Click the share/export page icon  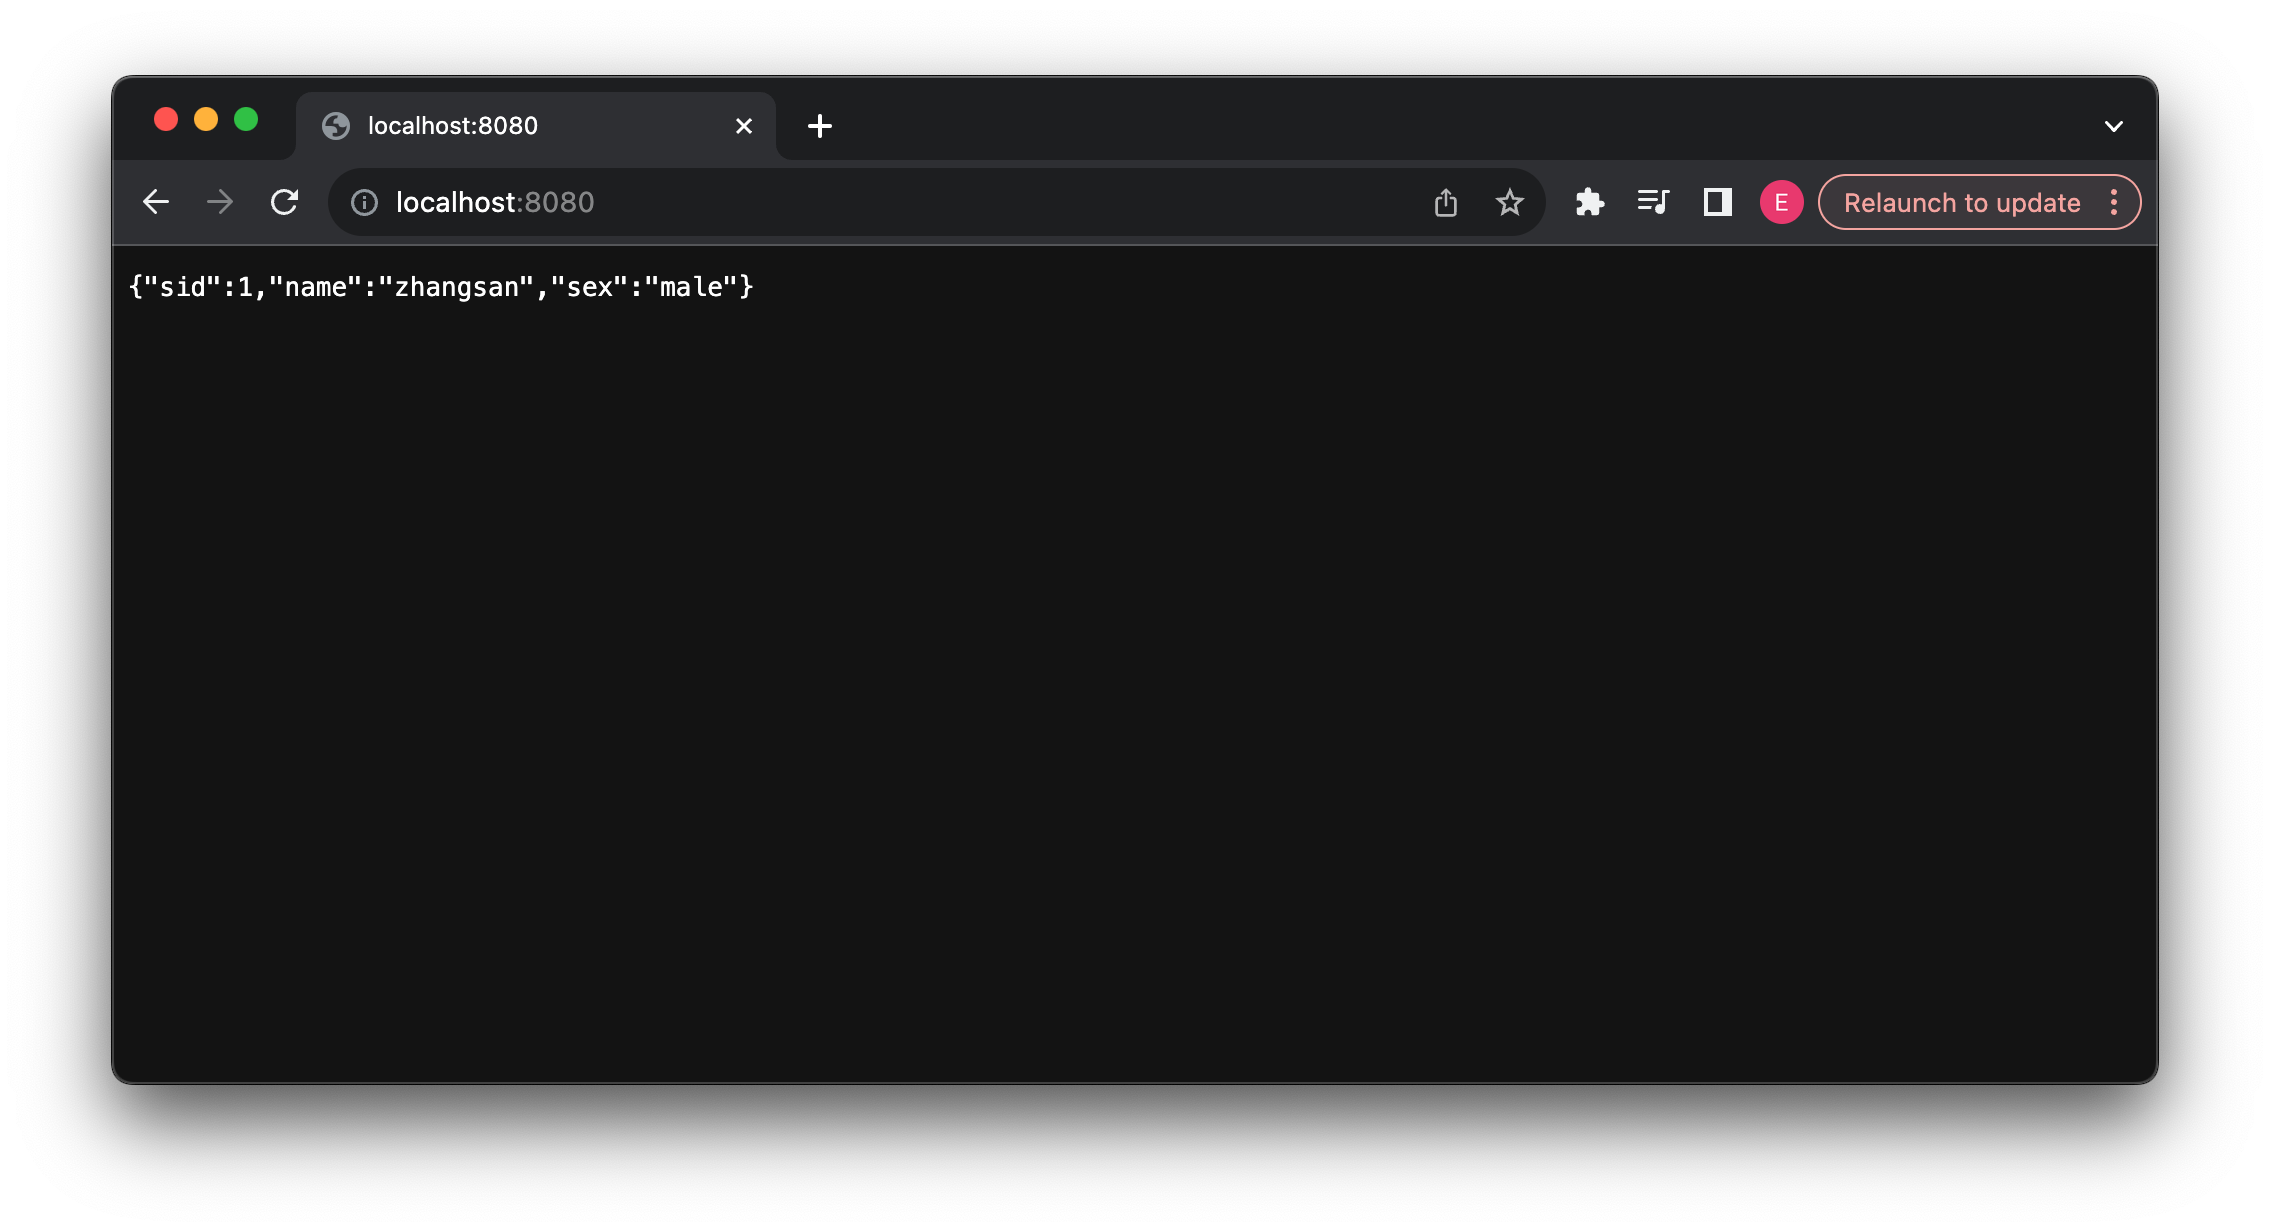point(1445,202)
